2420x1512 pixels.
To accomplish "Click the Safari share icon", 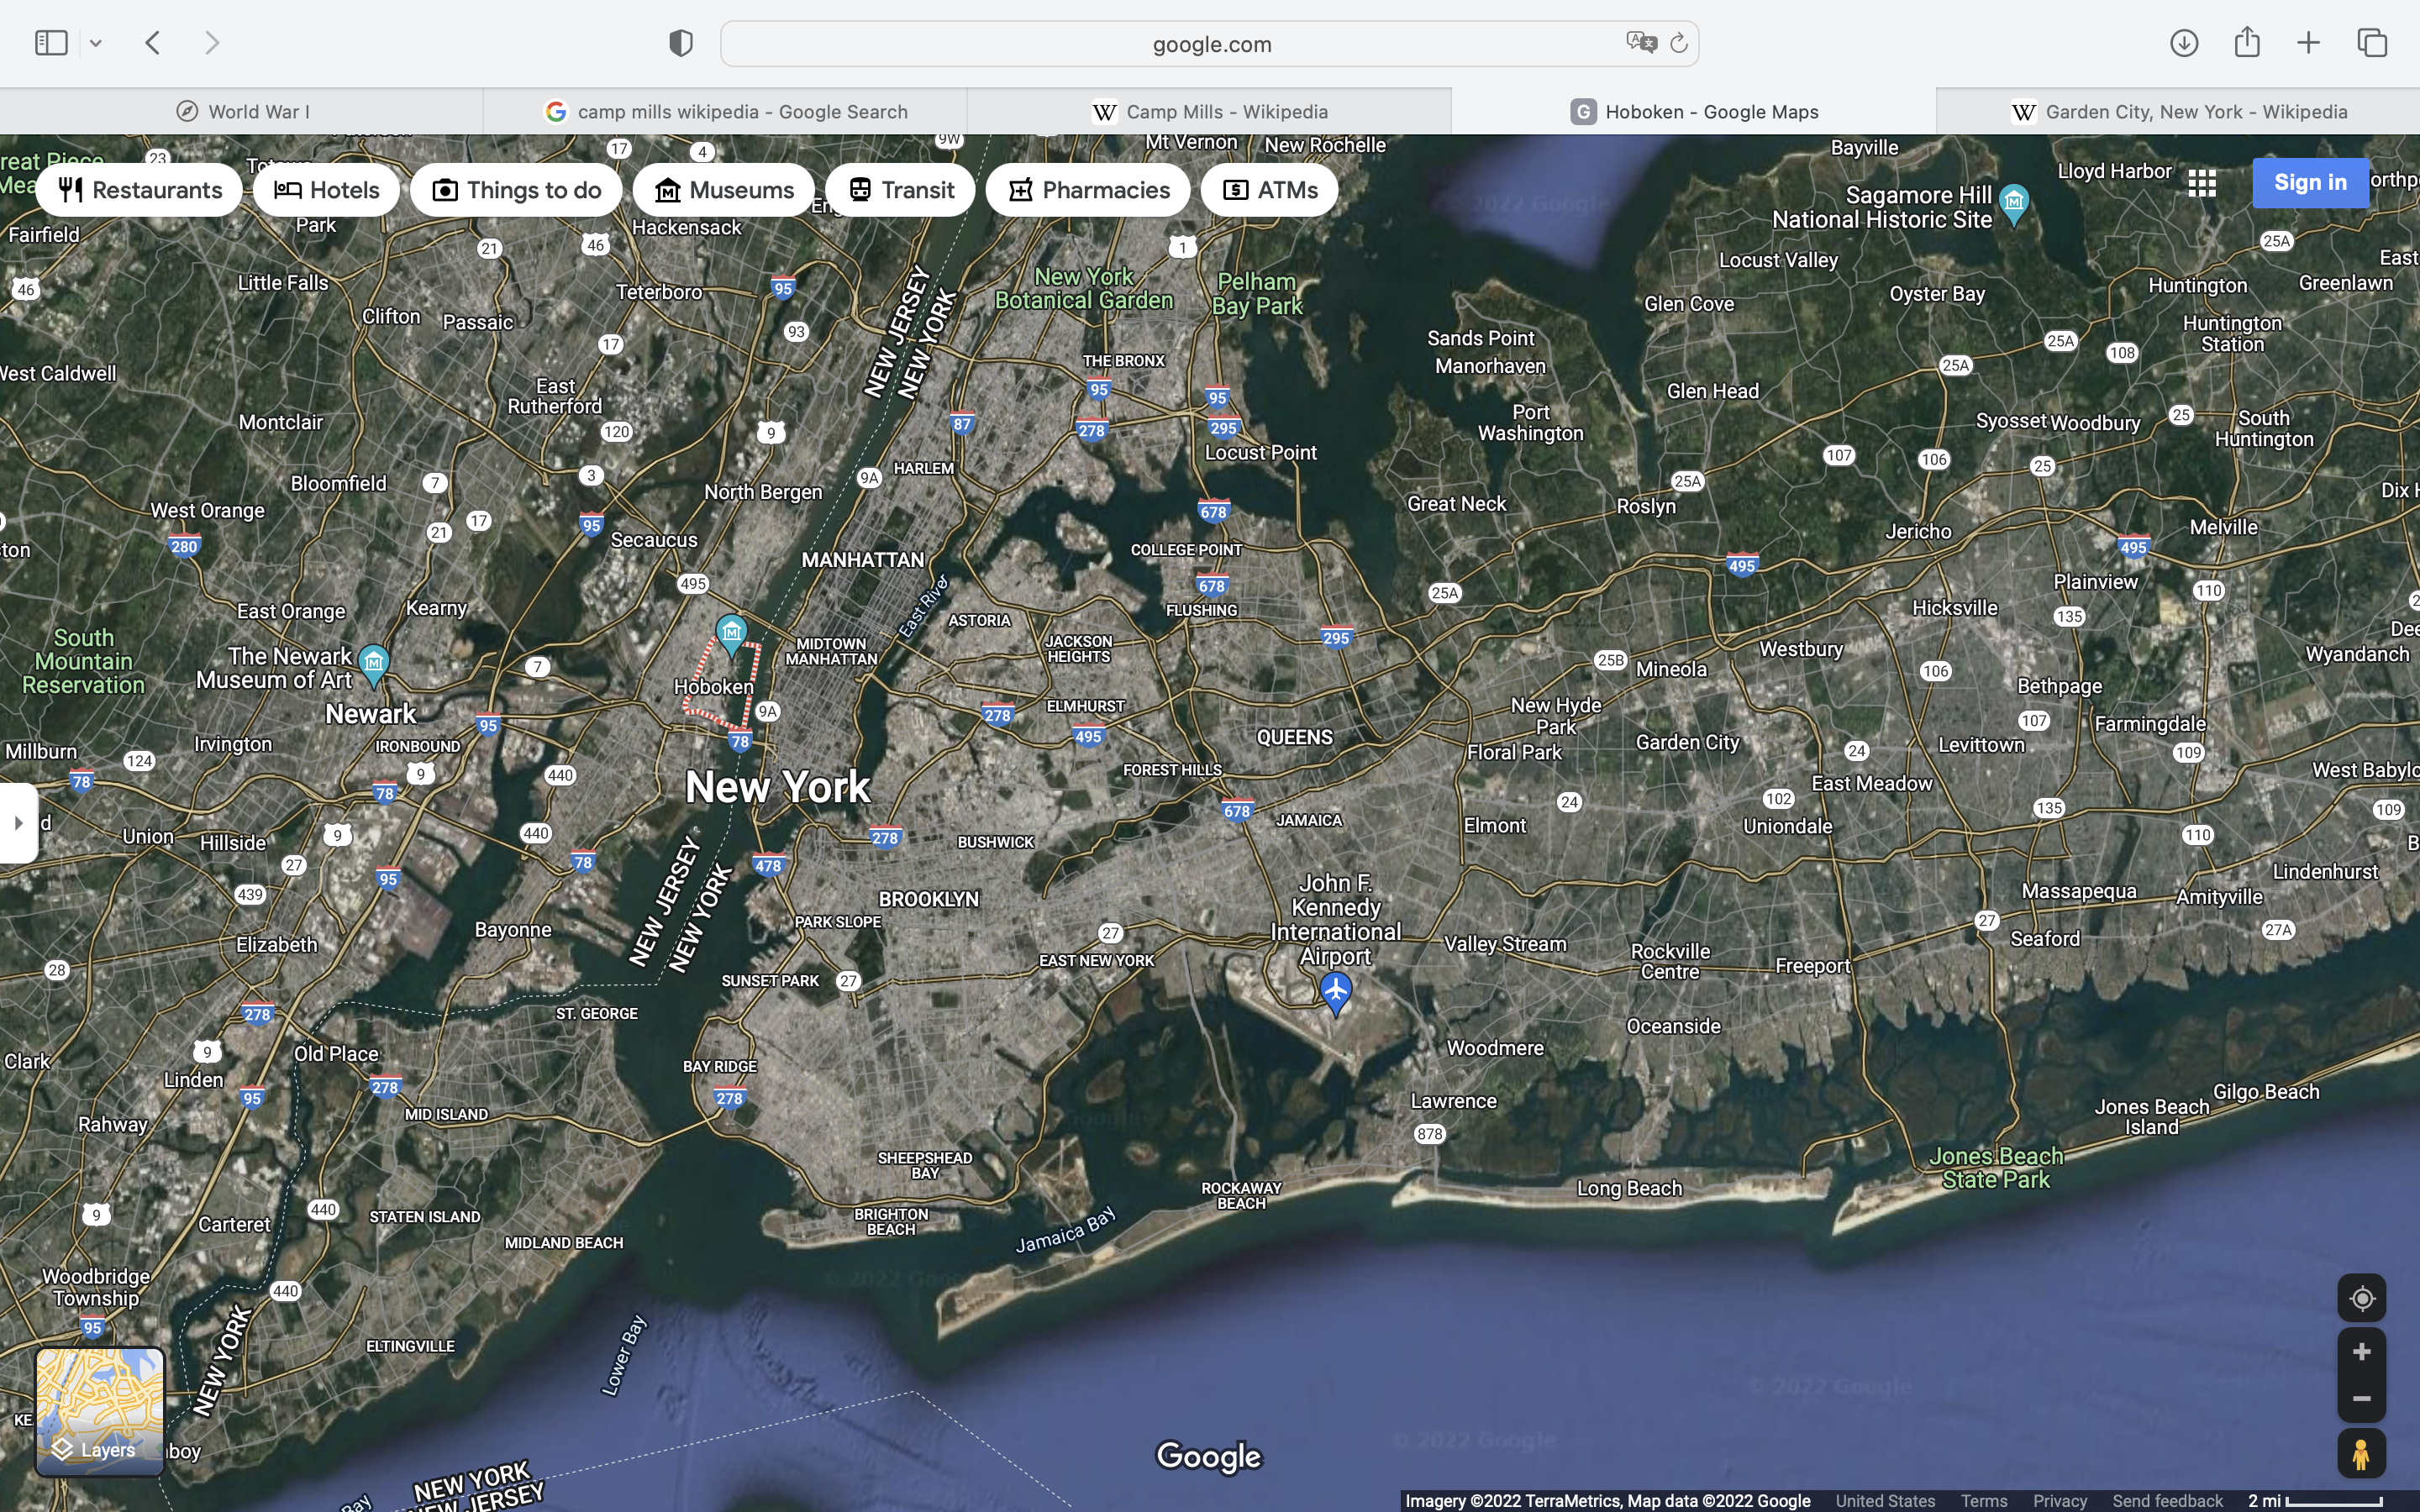I will [x=2246, y=43].
